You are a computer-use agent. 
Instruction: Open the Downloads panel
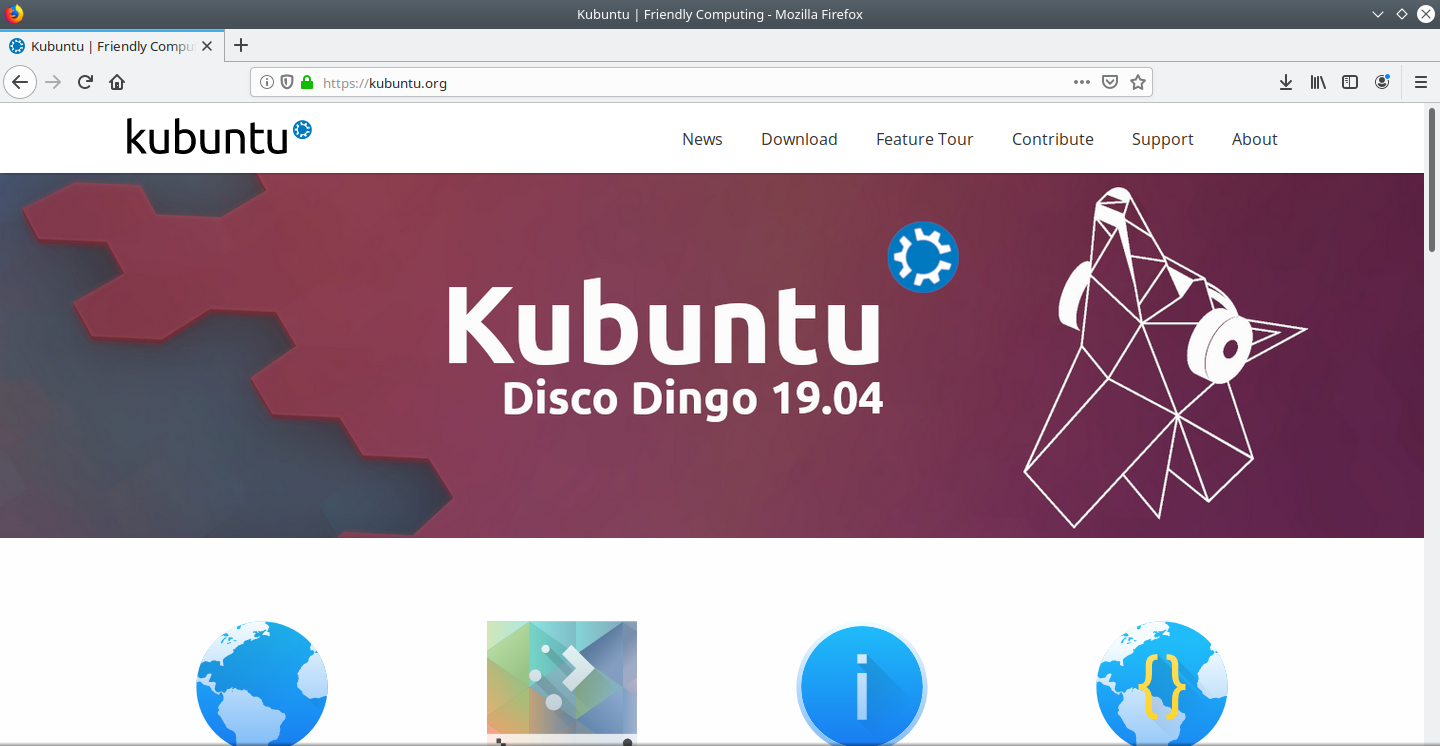tap(1286, 82)
